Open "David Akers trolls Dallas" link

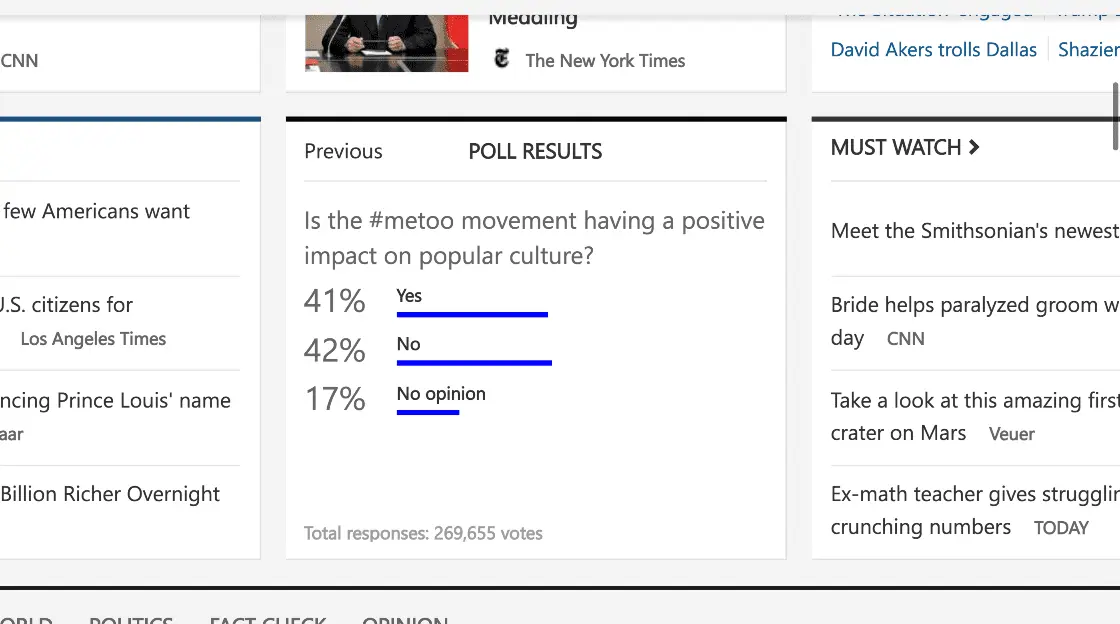coord(933,49)
